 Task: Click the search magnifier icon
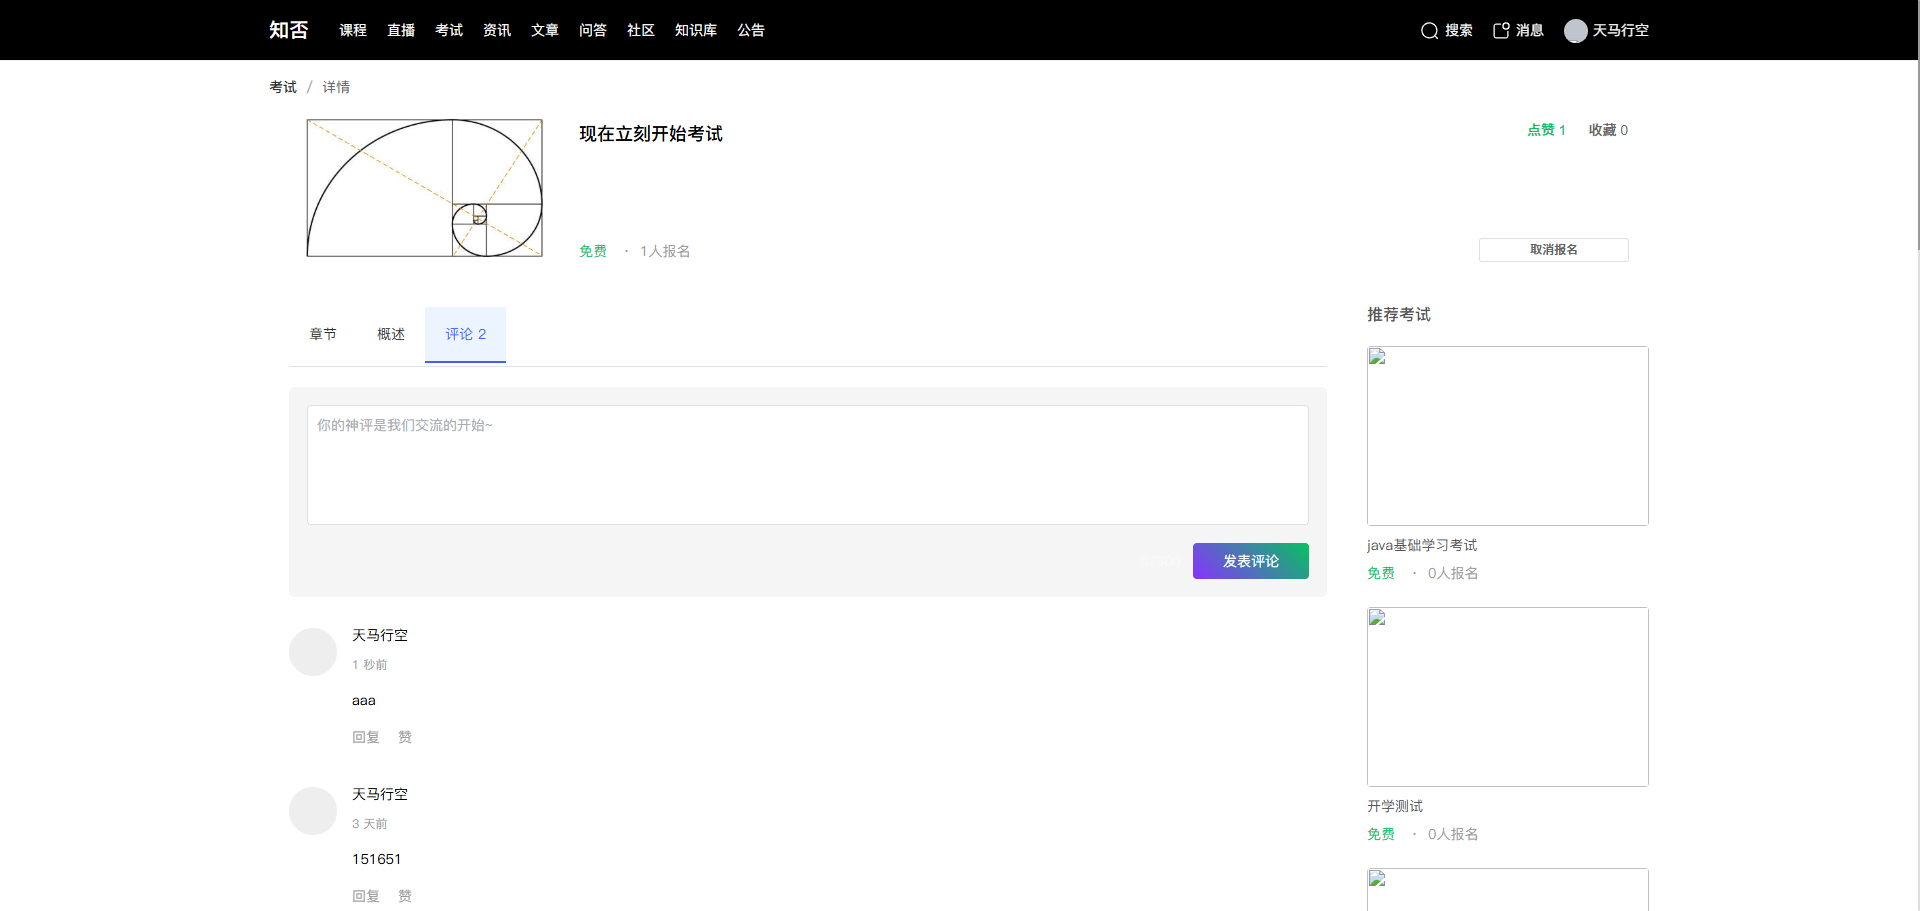(x=1429, y=31)
